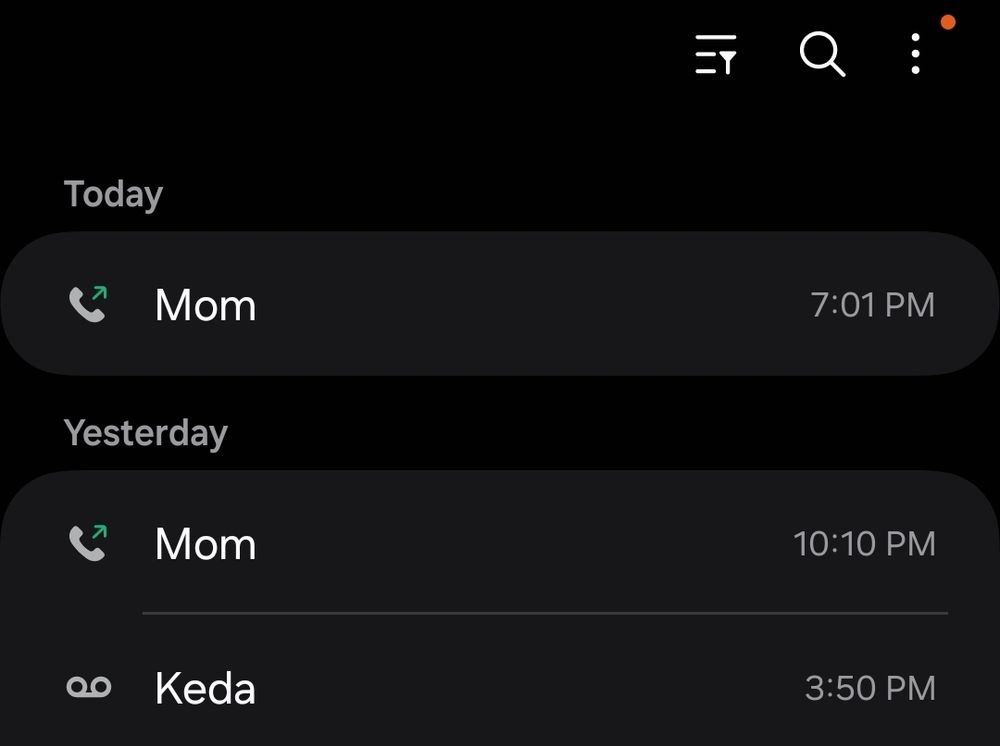Tap the search magnifier icon
The height and width of the screenshot is (746, 1000).
822,54
